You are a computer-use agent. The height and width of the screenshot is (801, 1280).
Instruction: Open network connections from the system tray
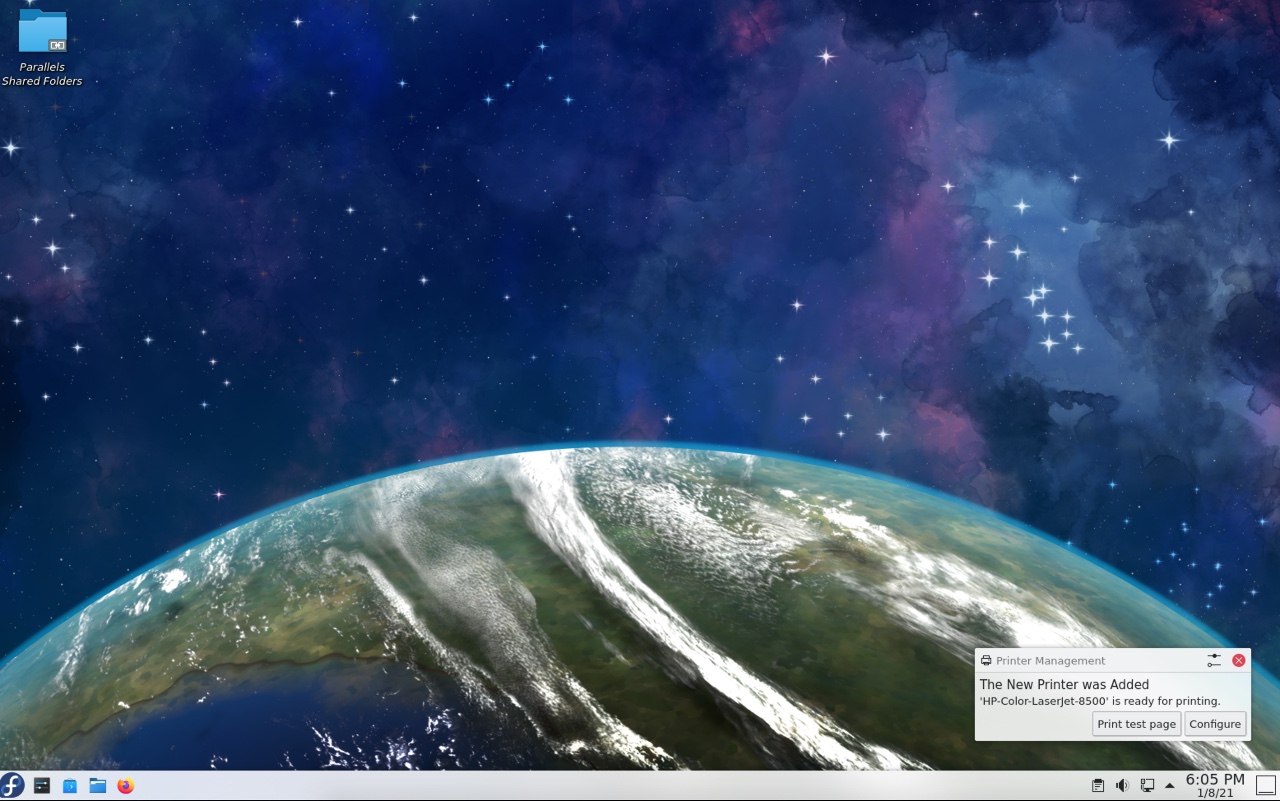click(1146, 785)
